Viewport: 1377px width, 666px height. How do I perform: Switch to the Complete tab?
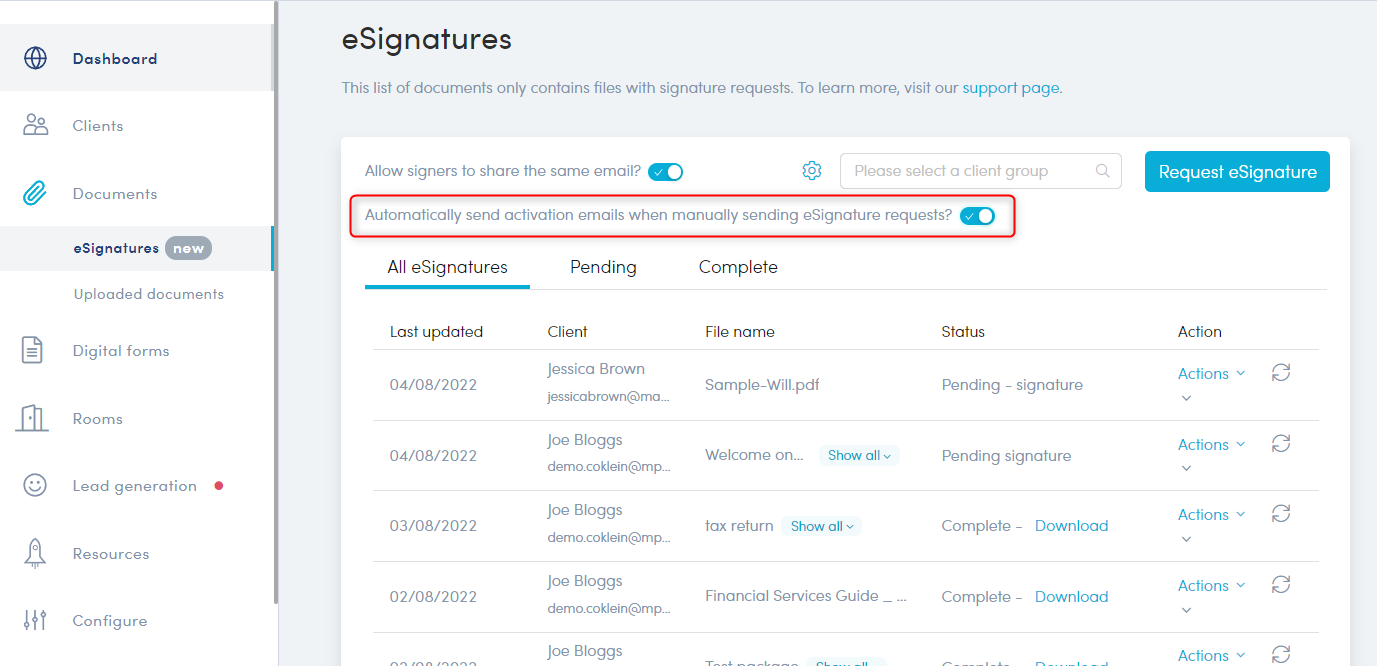[x=738, y=267]
